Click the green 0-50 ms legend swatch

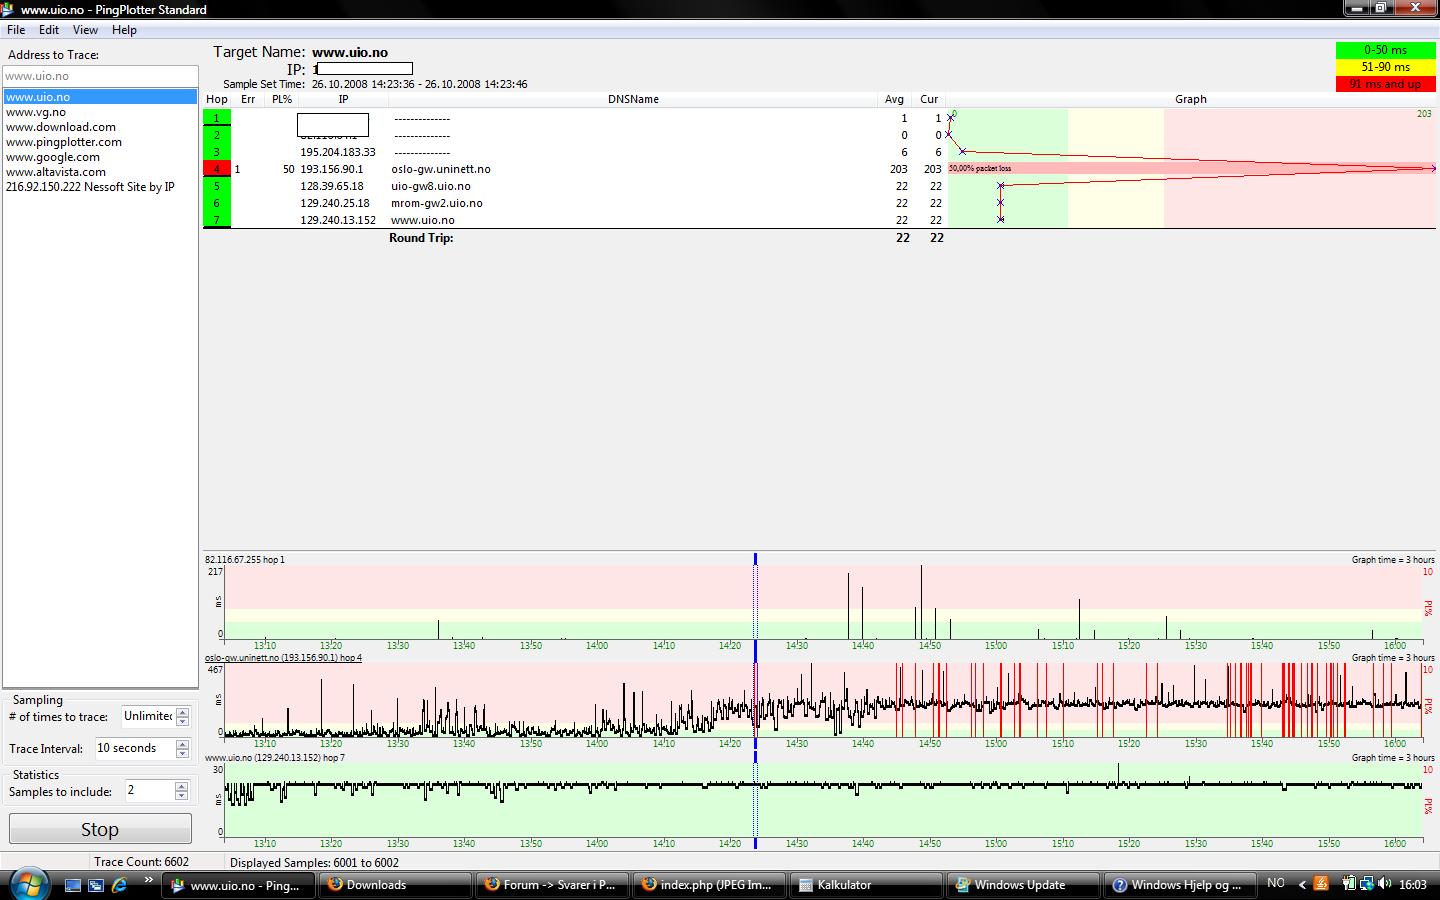pyautogui.click(x=1385, y=50)
